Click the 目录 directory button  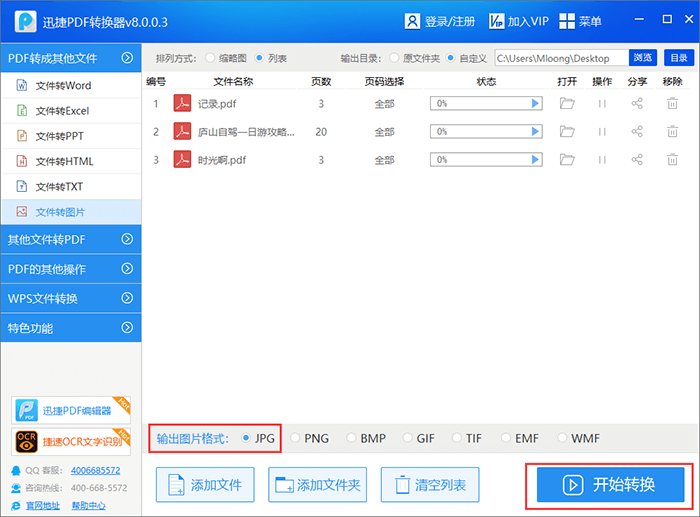click(679, 58)
